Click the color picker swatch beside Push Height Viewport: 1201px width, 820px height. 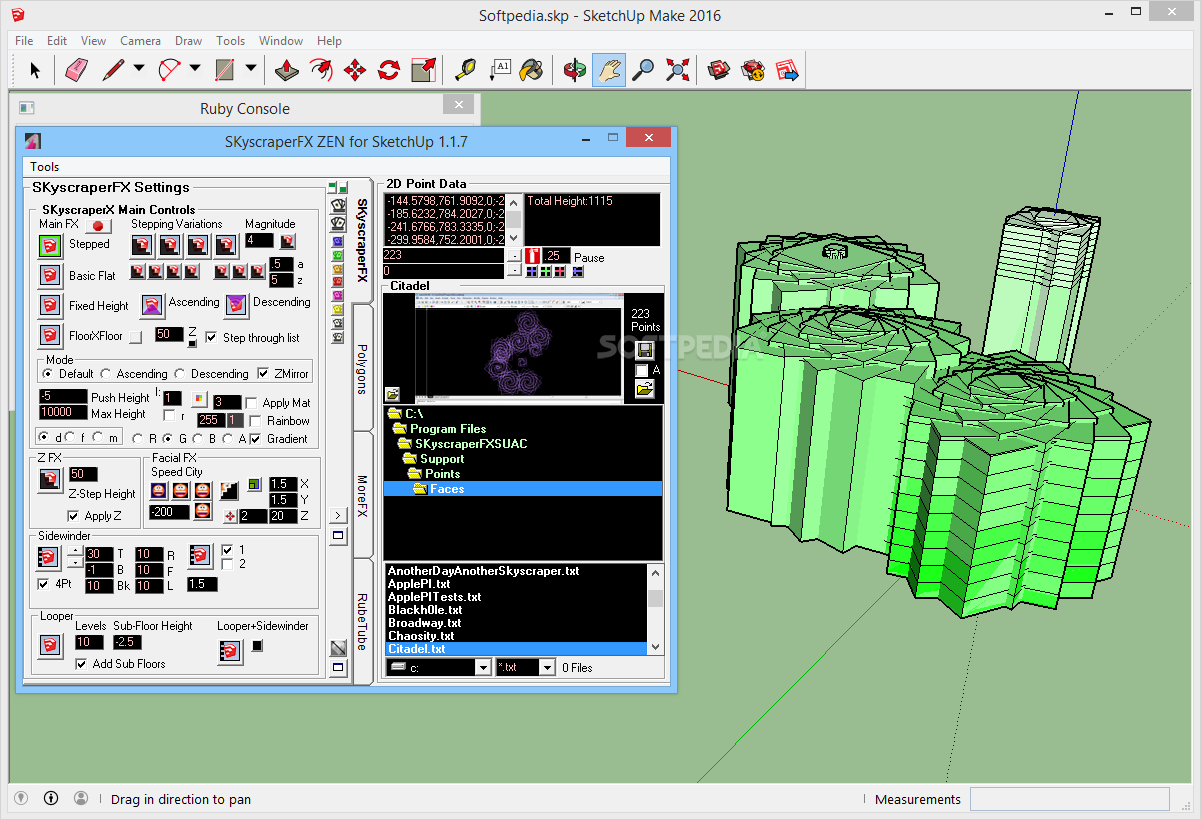[198, 401]
